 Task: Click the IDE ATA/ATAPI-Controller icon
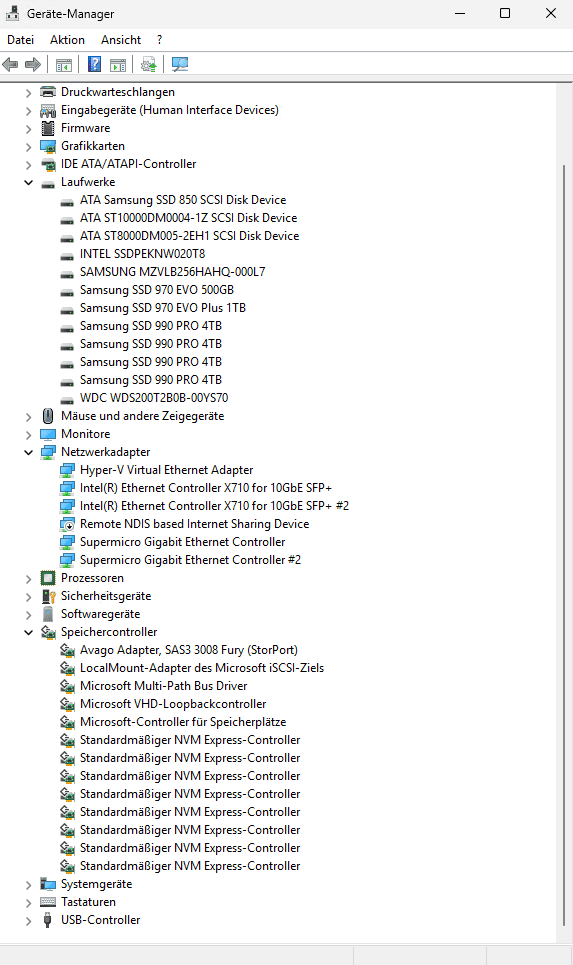pyautogui.click(x=48, y=164)
